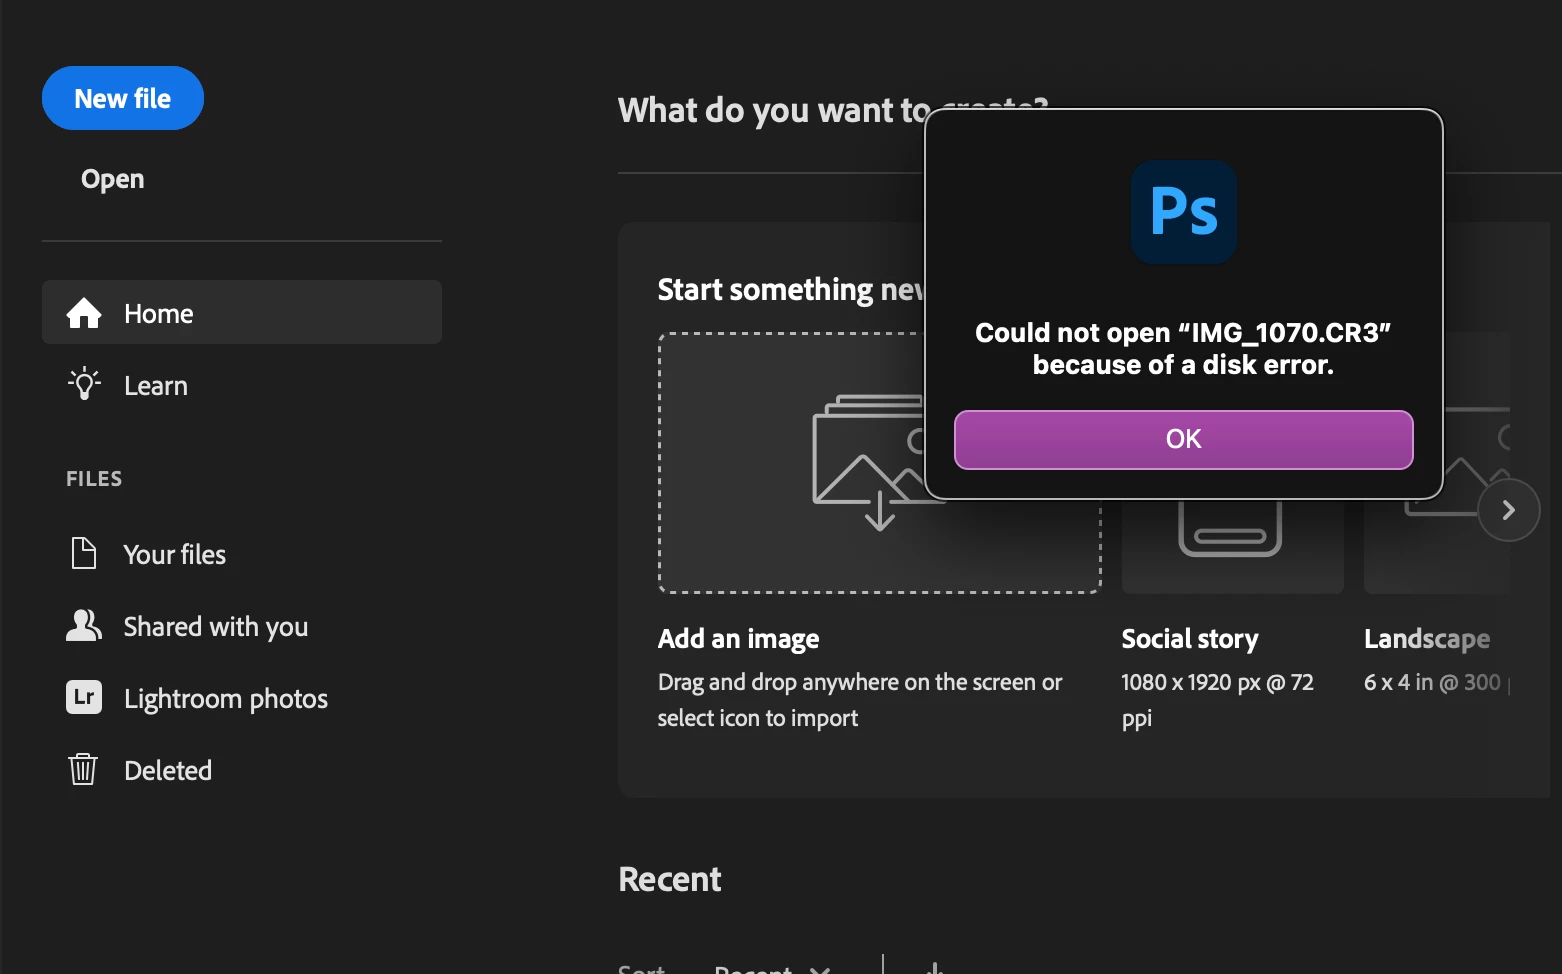Click the Your files document icon
Viewport: 1562px width, 974px height.
[x=84, y=553]
